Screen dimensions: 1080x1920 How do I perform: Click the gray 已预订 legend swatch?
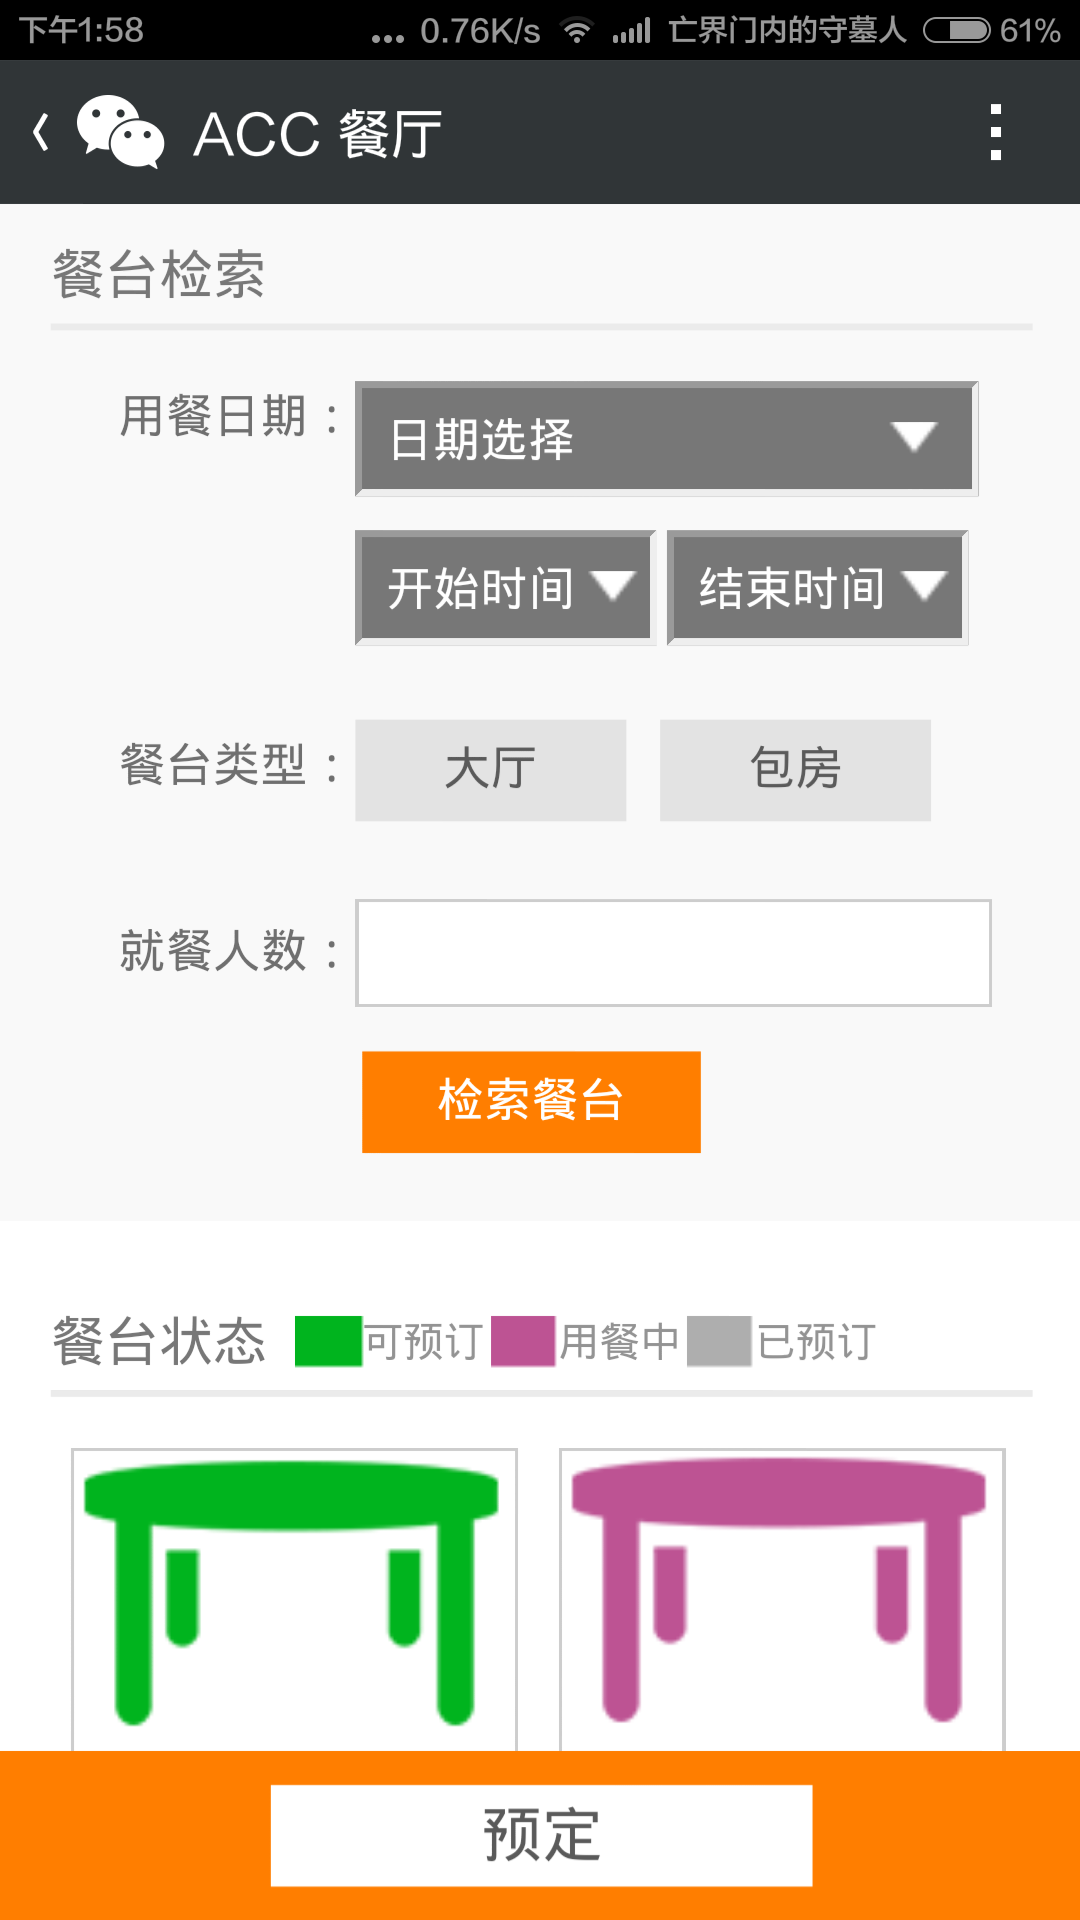pos(719,1341)
